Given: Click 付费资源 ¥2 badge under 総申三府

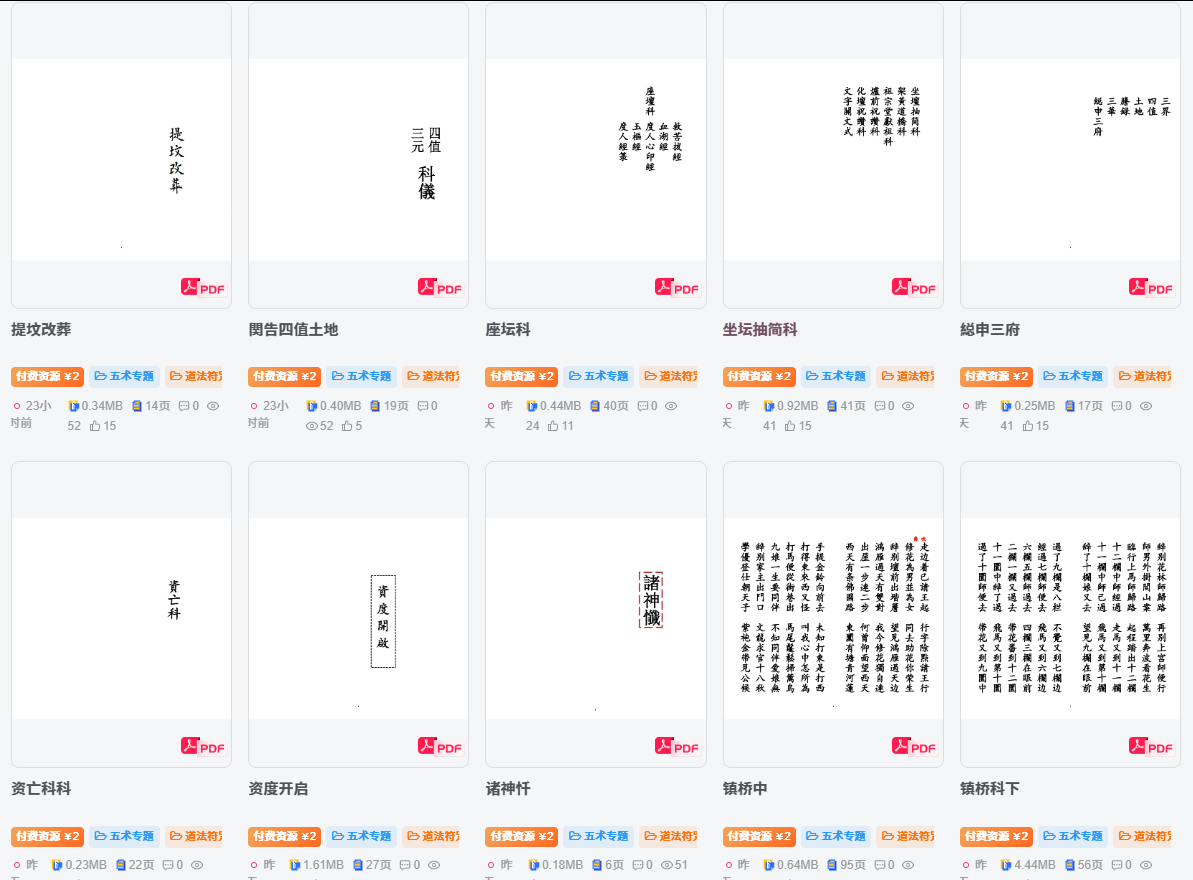Looking at the screenshot, I should point(996,376).
